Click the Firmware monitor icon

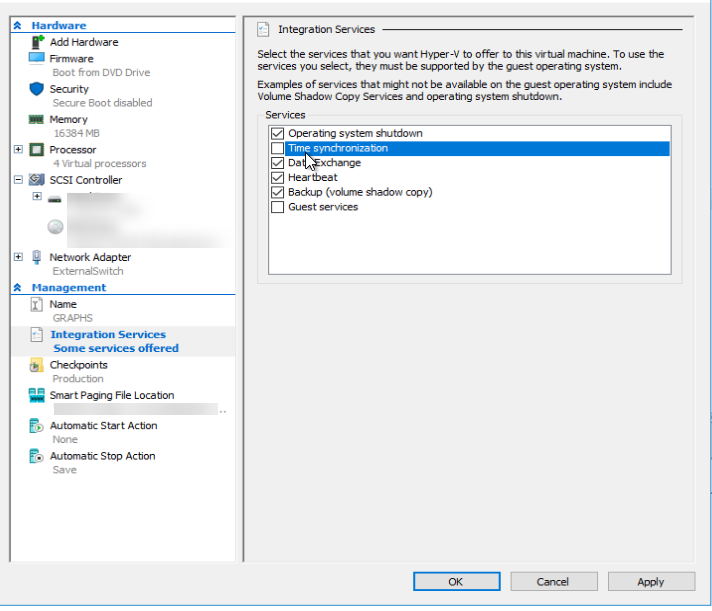[x=36, y=59]
